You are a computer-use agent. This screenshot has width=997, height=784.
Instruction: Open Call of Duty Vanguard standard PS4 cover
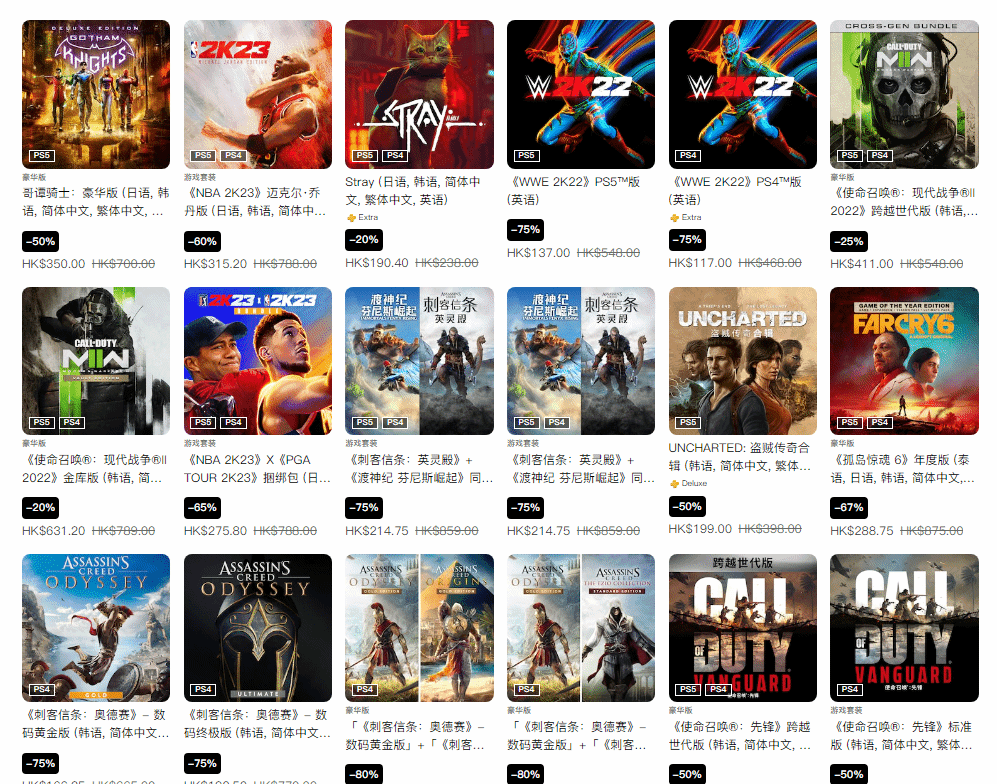904,628
